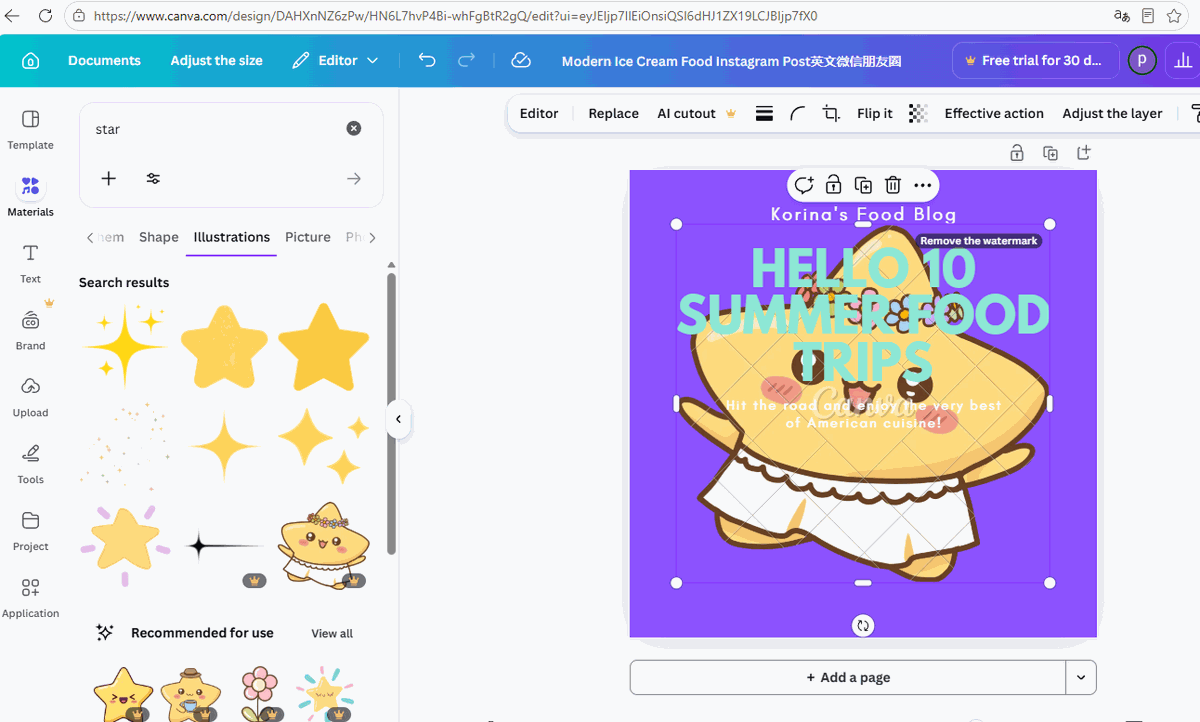Open the Project panel in the sidebar

click(x=30, y=530)
